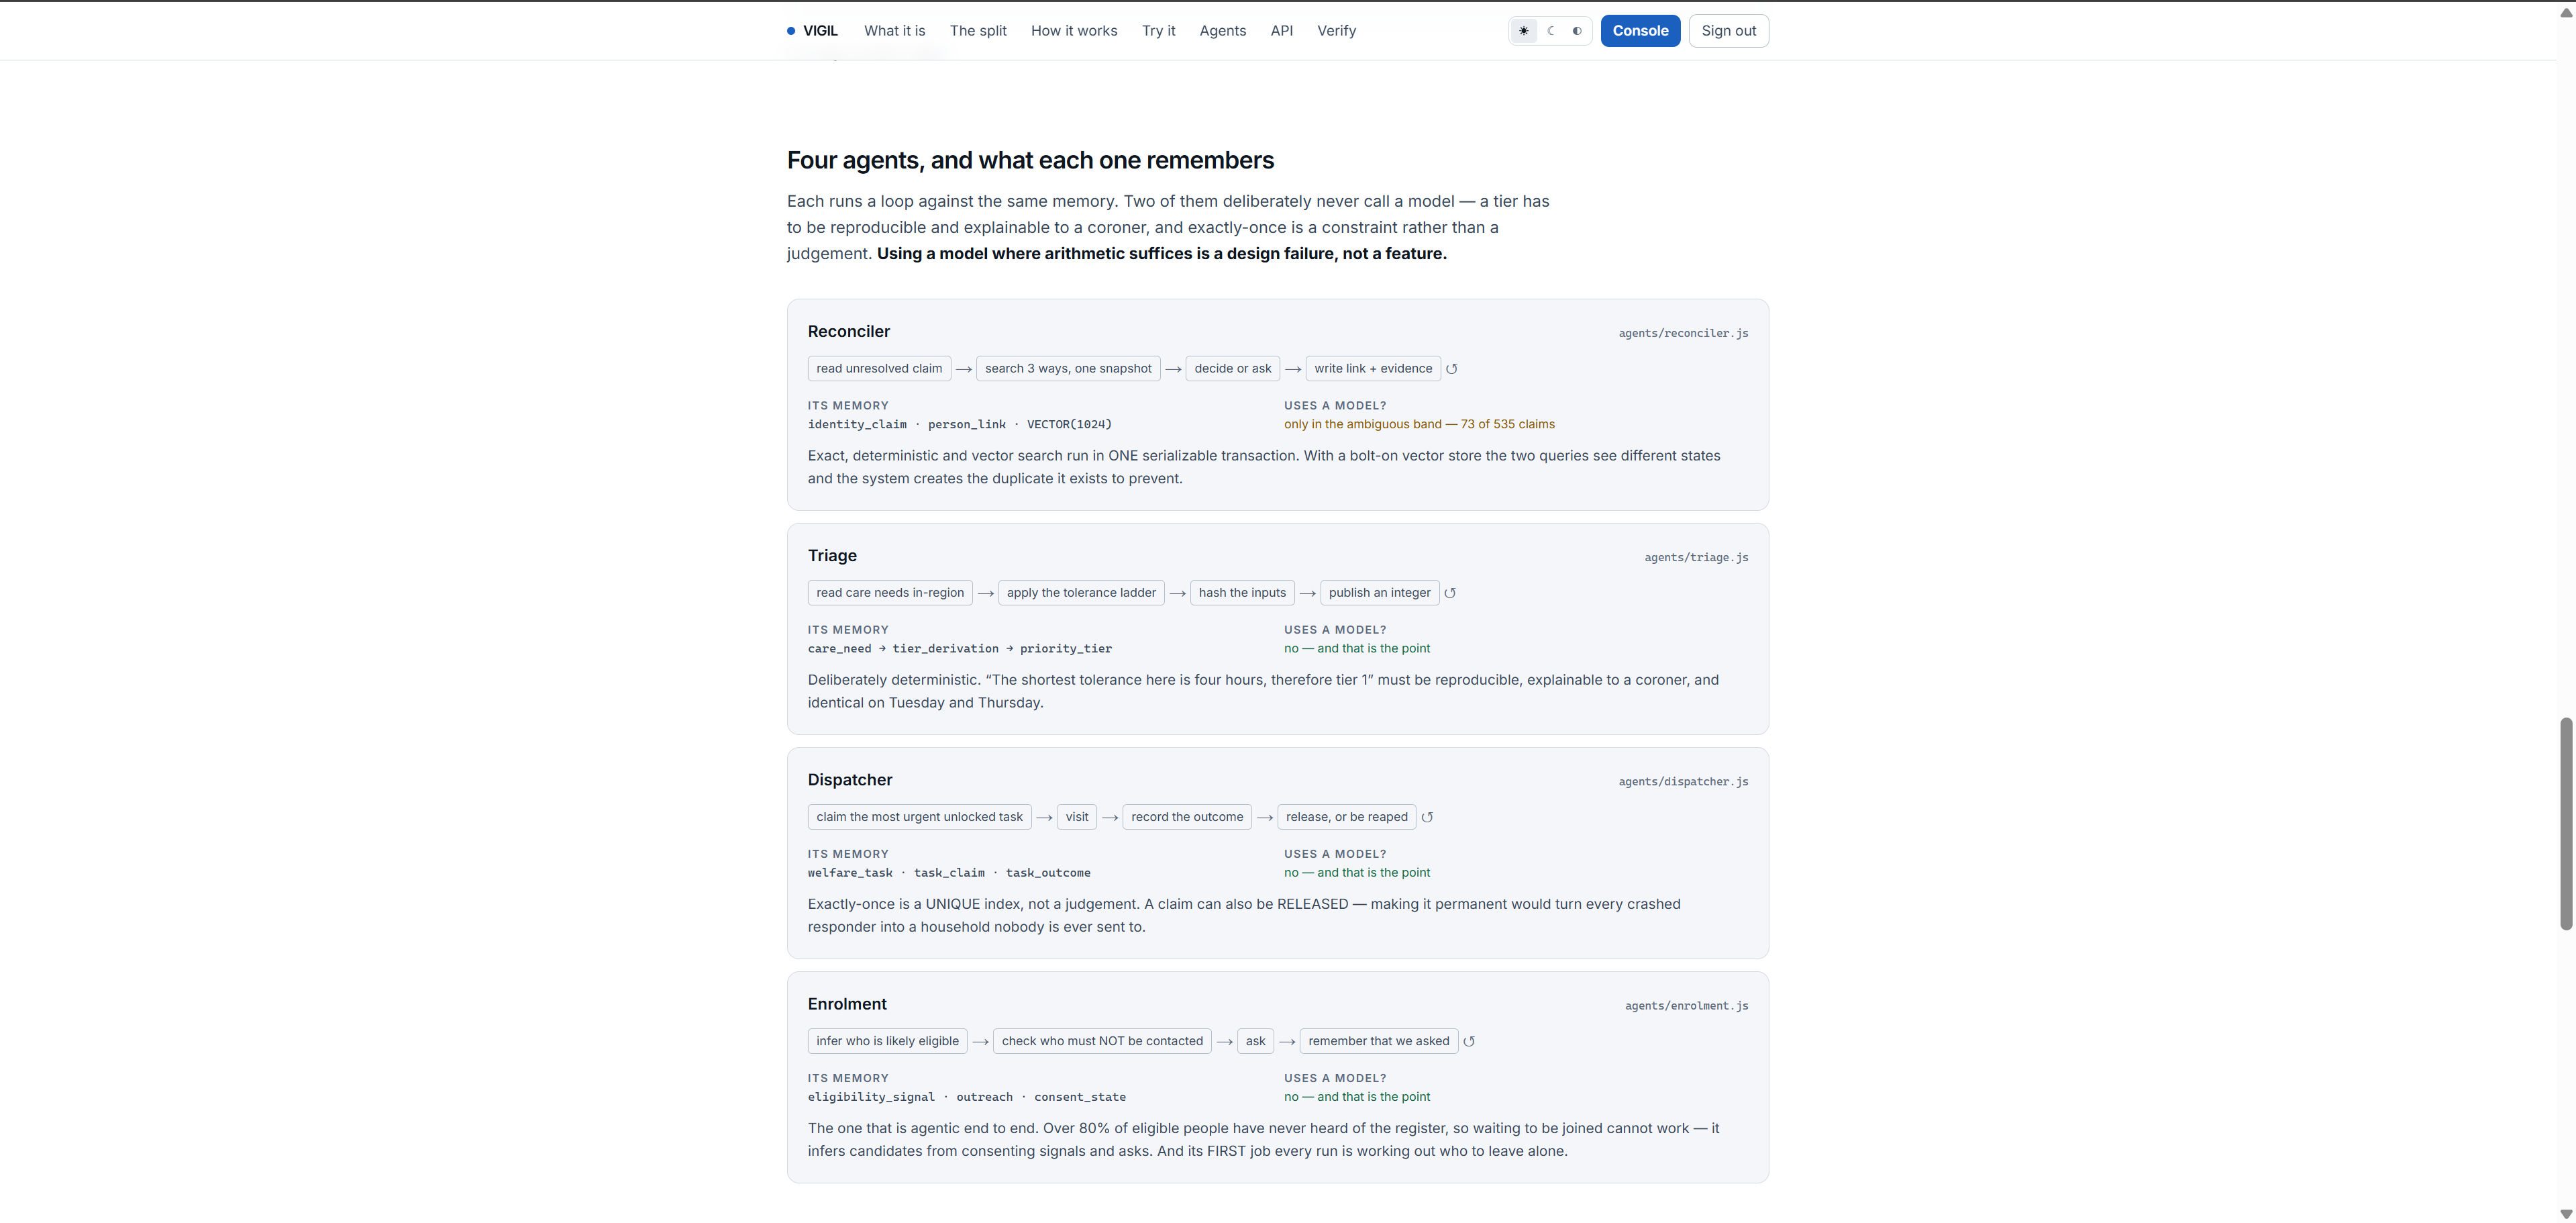Click the VIGIL logo in the header
Viewport: 2576px width, 1223px height.
coord(812,31)
